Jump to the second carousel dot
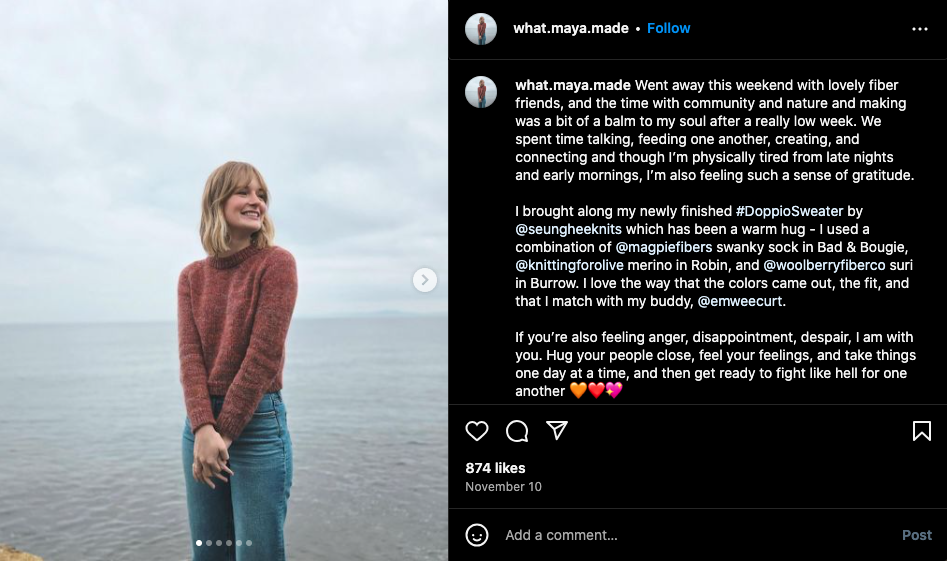Viewport: 947px width, 561px height. pyautogui.click(x=208, y=543)
